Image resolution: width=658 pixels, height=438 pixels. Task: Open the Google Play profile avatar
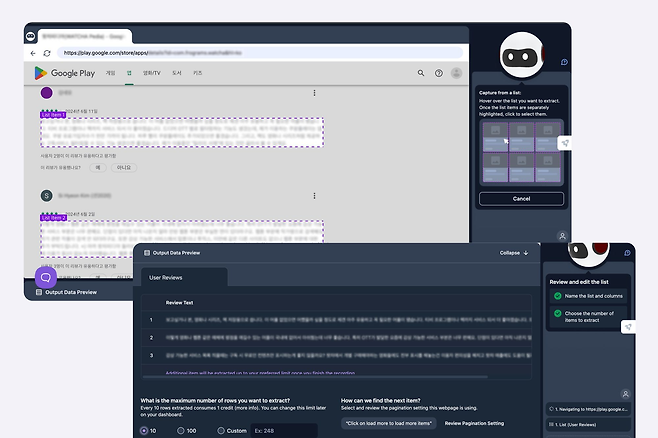pos(456,73)
